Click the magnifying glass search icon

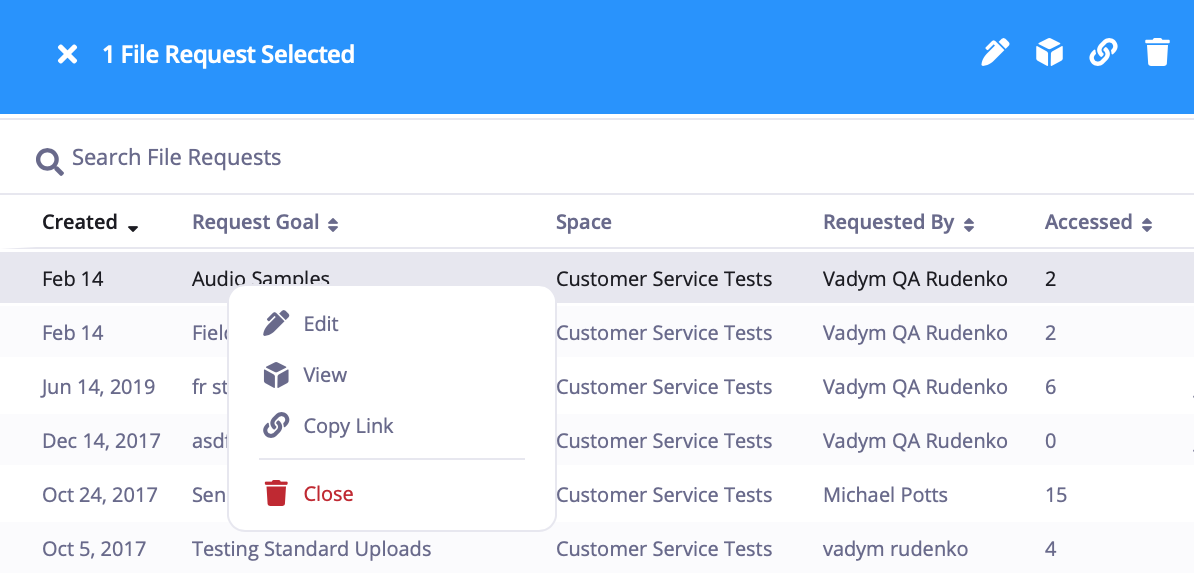pos(49,161)
